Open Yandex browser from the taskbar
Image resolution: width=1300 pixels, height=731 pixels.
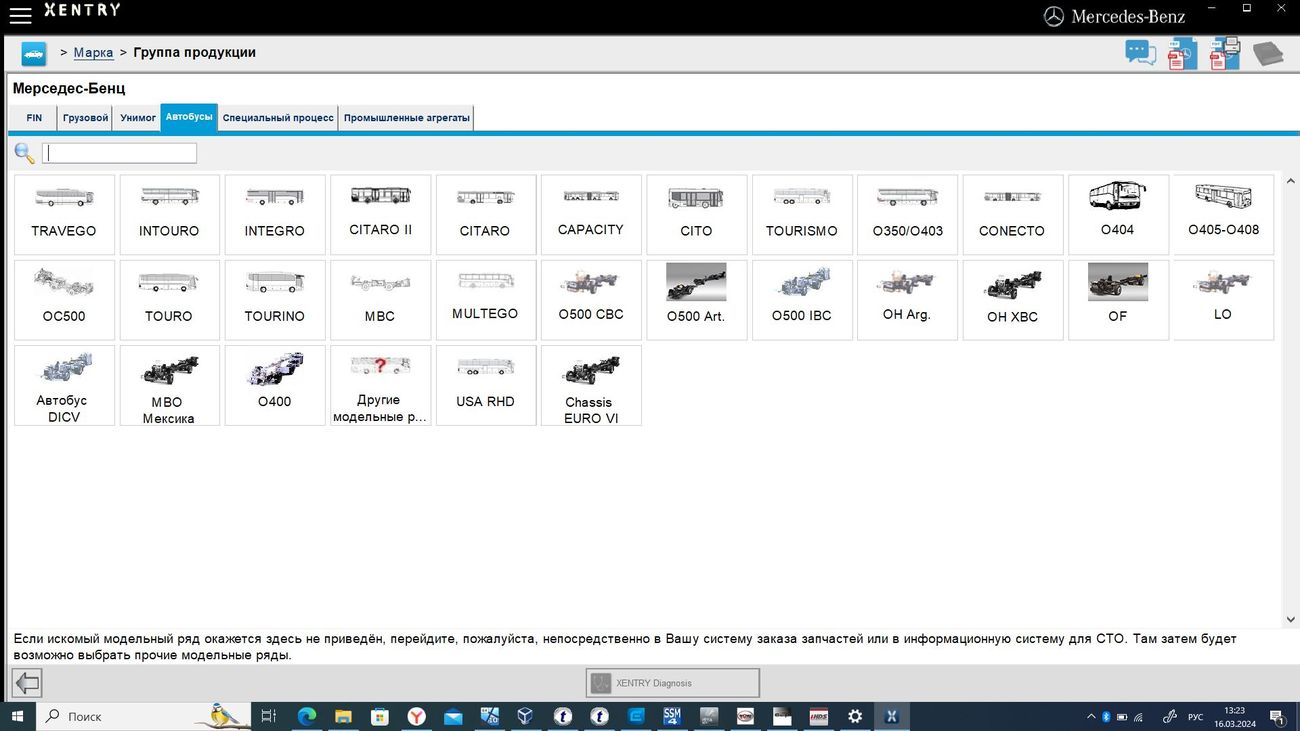pyautogui.click(x=416, y=716)
